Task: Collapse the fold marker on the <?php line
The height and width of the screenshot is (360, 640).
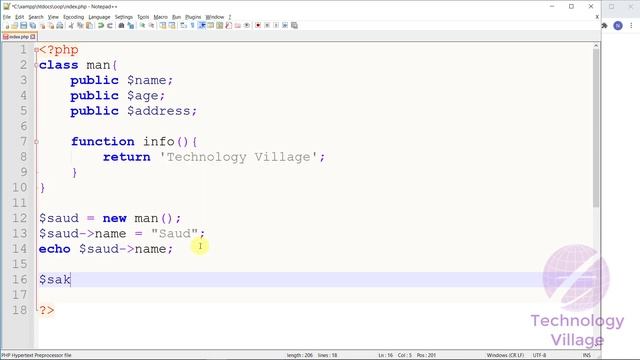Action: (x=36, y=50)
